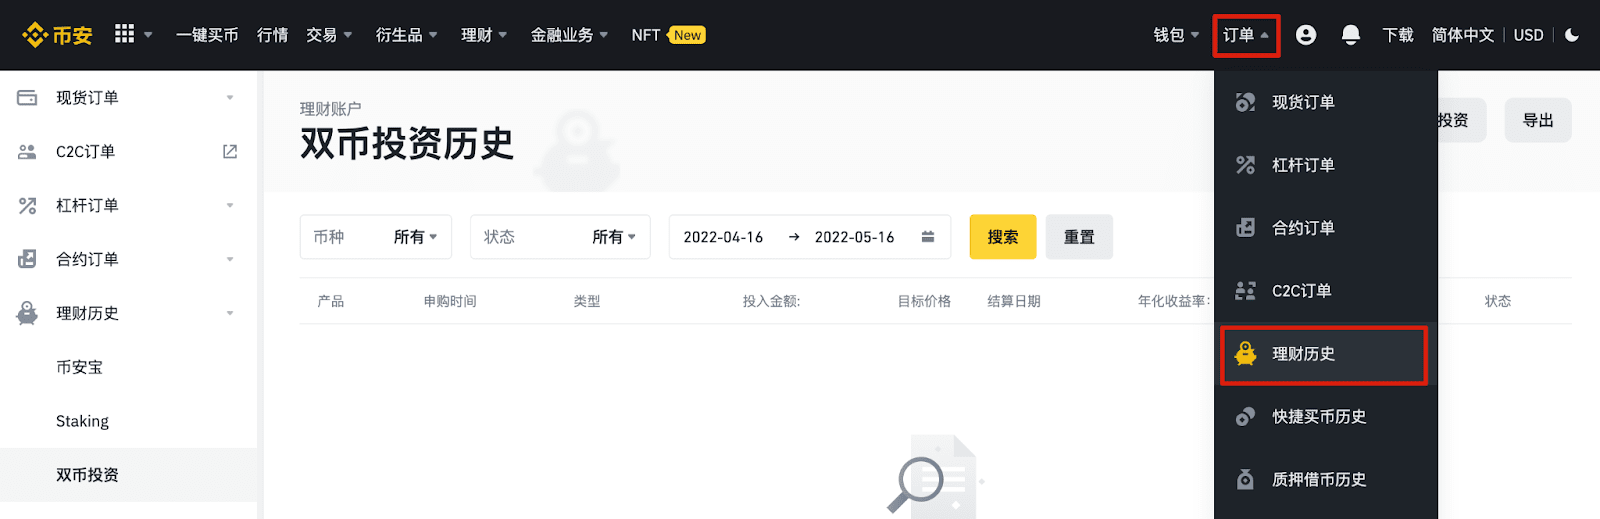Go to 一键买币 page
1600x519 pixels.
207,35
